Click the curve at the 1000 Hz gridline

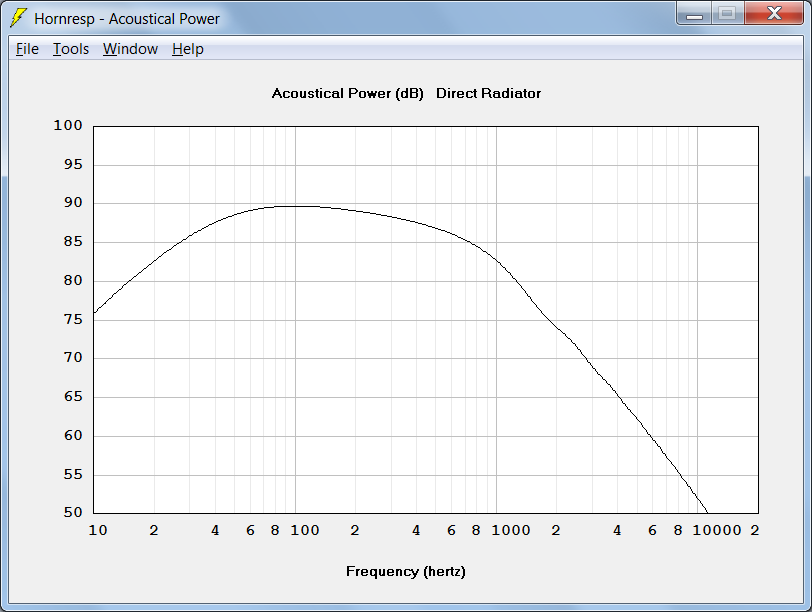(x=497, y=260)
